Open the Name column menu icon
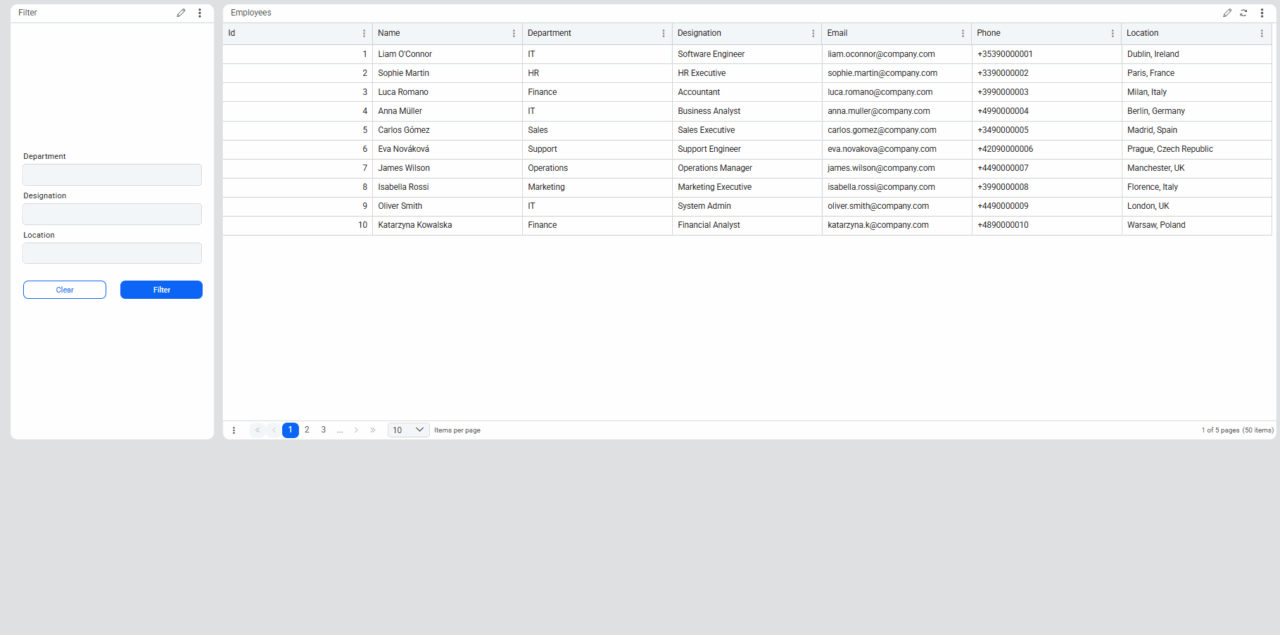Screen dimensions: 1280x635 [x=514, y=33]
